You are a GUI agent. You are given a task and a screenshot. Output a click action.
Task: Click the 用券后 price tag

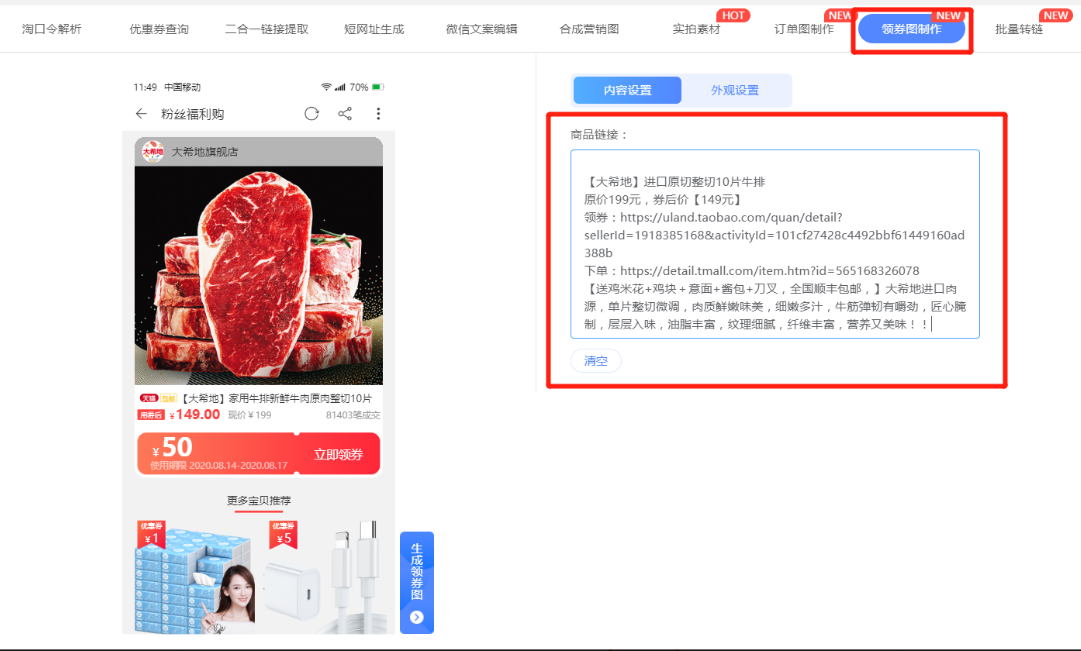(x=150, y=415)
